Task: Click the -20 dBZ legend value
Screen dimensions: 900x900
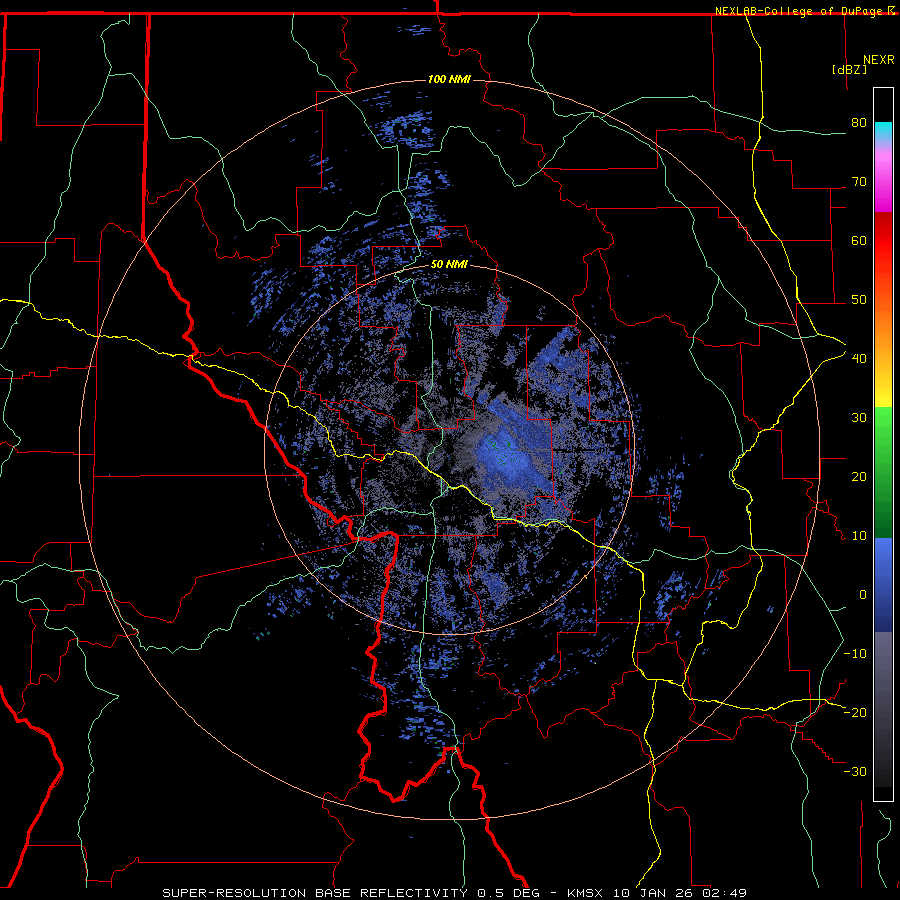Action: pyautogui.click(x=855, y=712)
